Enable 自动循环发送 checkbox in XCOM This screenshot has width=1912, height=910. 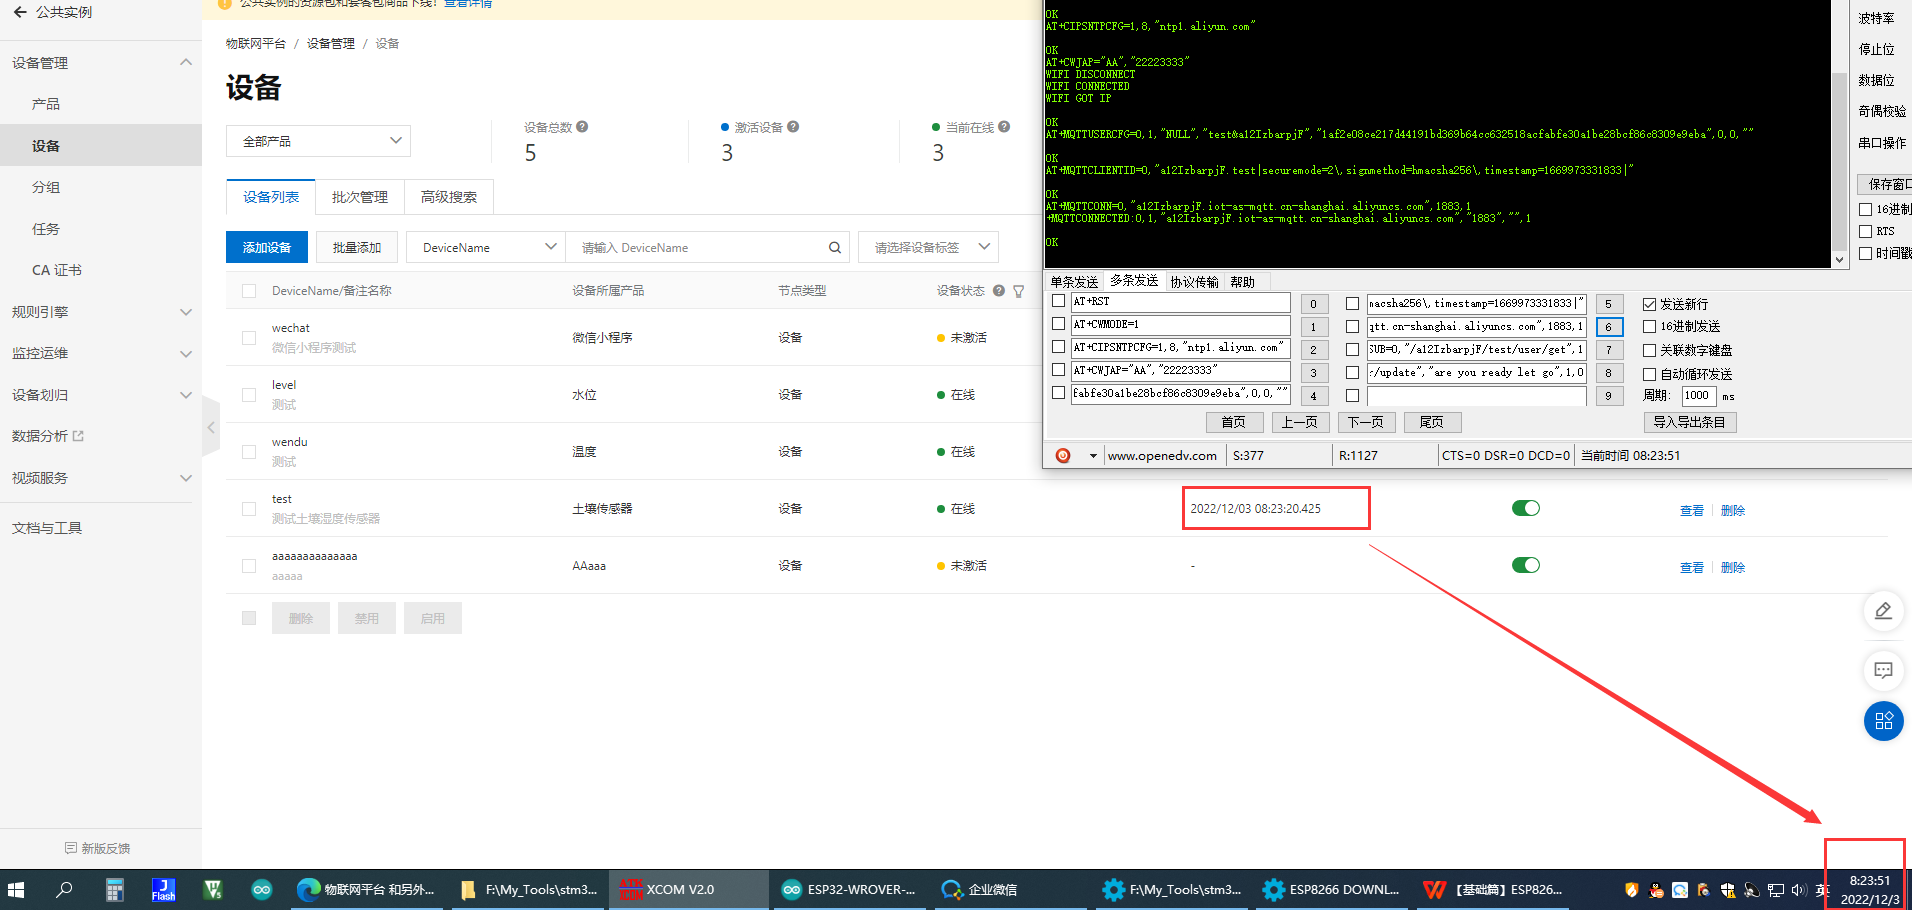[1650, 374]
